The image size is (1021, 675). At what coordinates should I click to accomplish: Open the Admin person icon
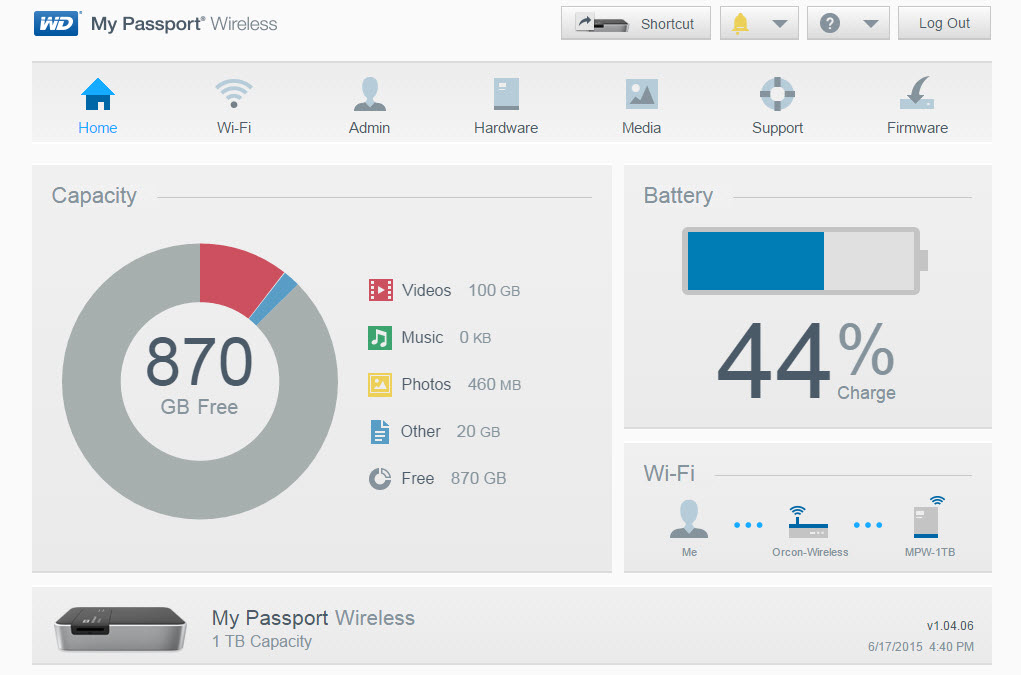point(369,94)
